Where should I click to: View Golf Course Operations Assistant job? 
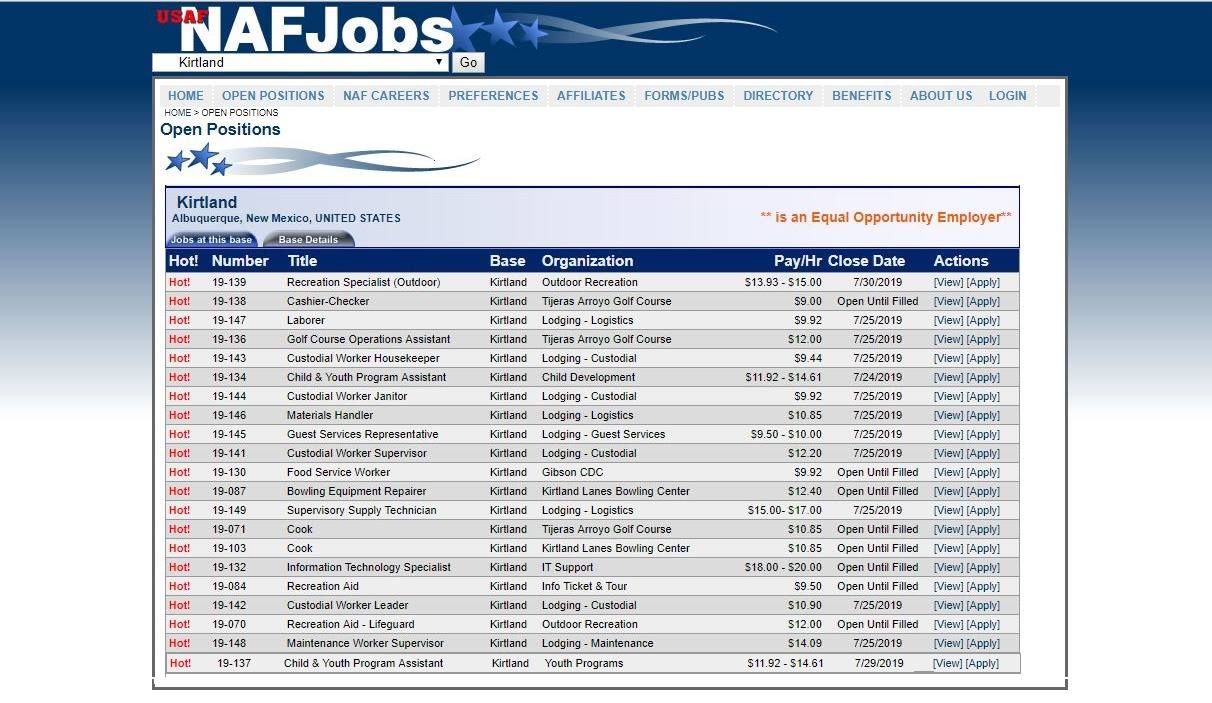(948, 340)
